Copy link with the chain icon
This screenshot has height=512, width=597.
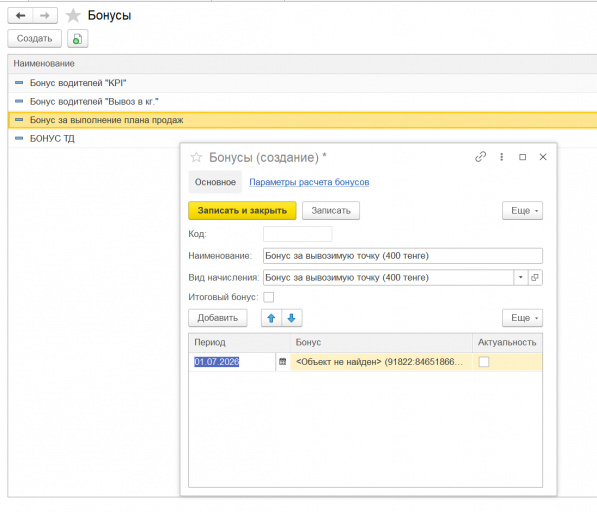point(480,157)
